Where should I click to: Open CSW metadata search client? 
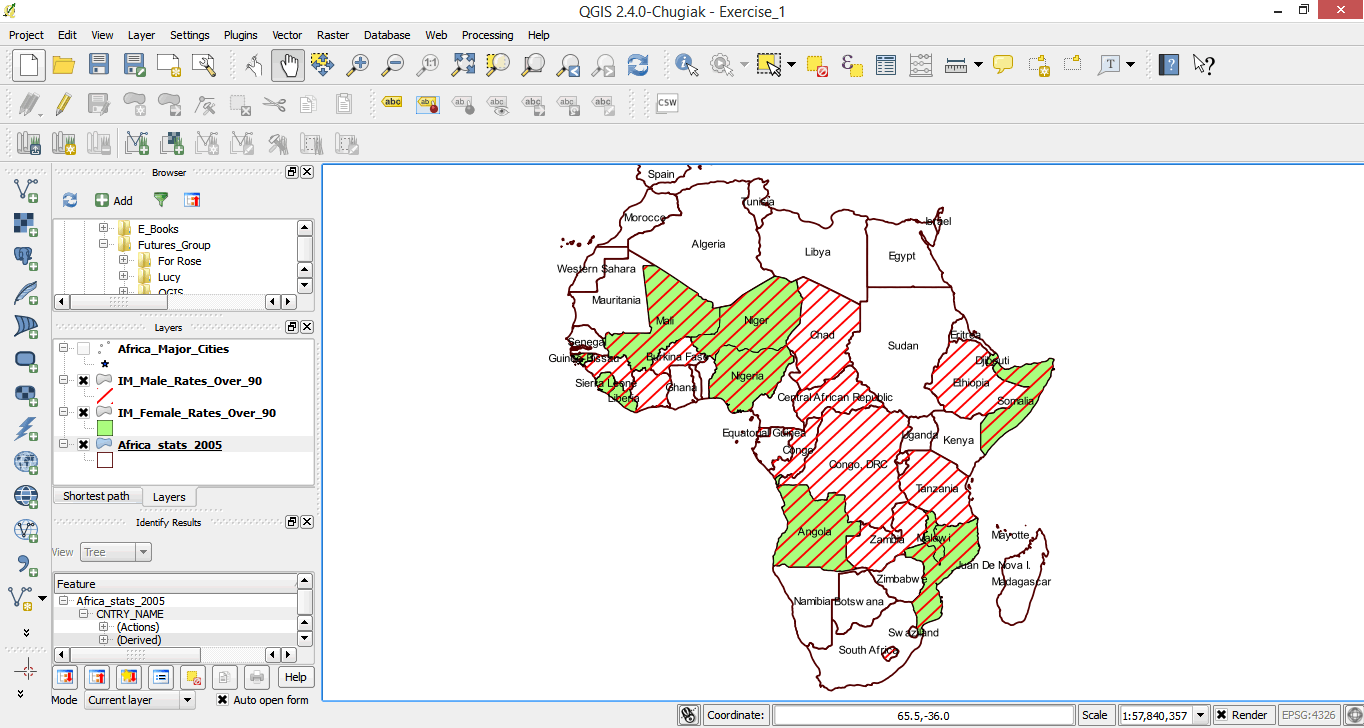point(667,102)
